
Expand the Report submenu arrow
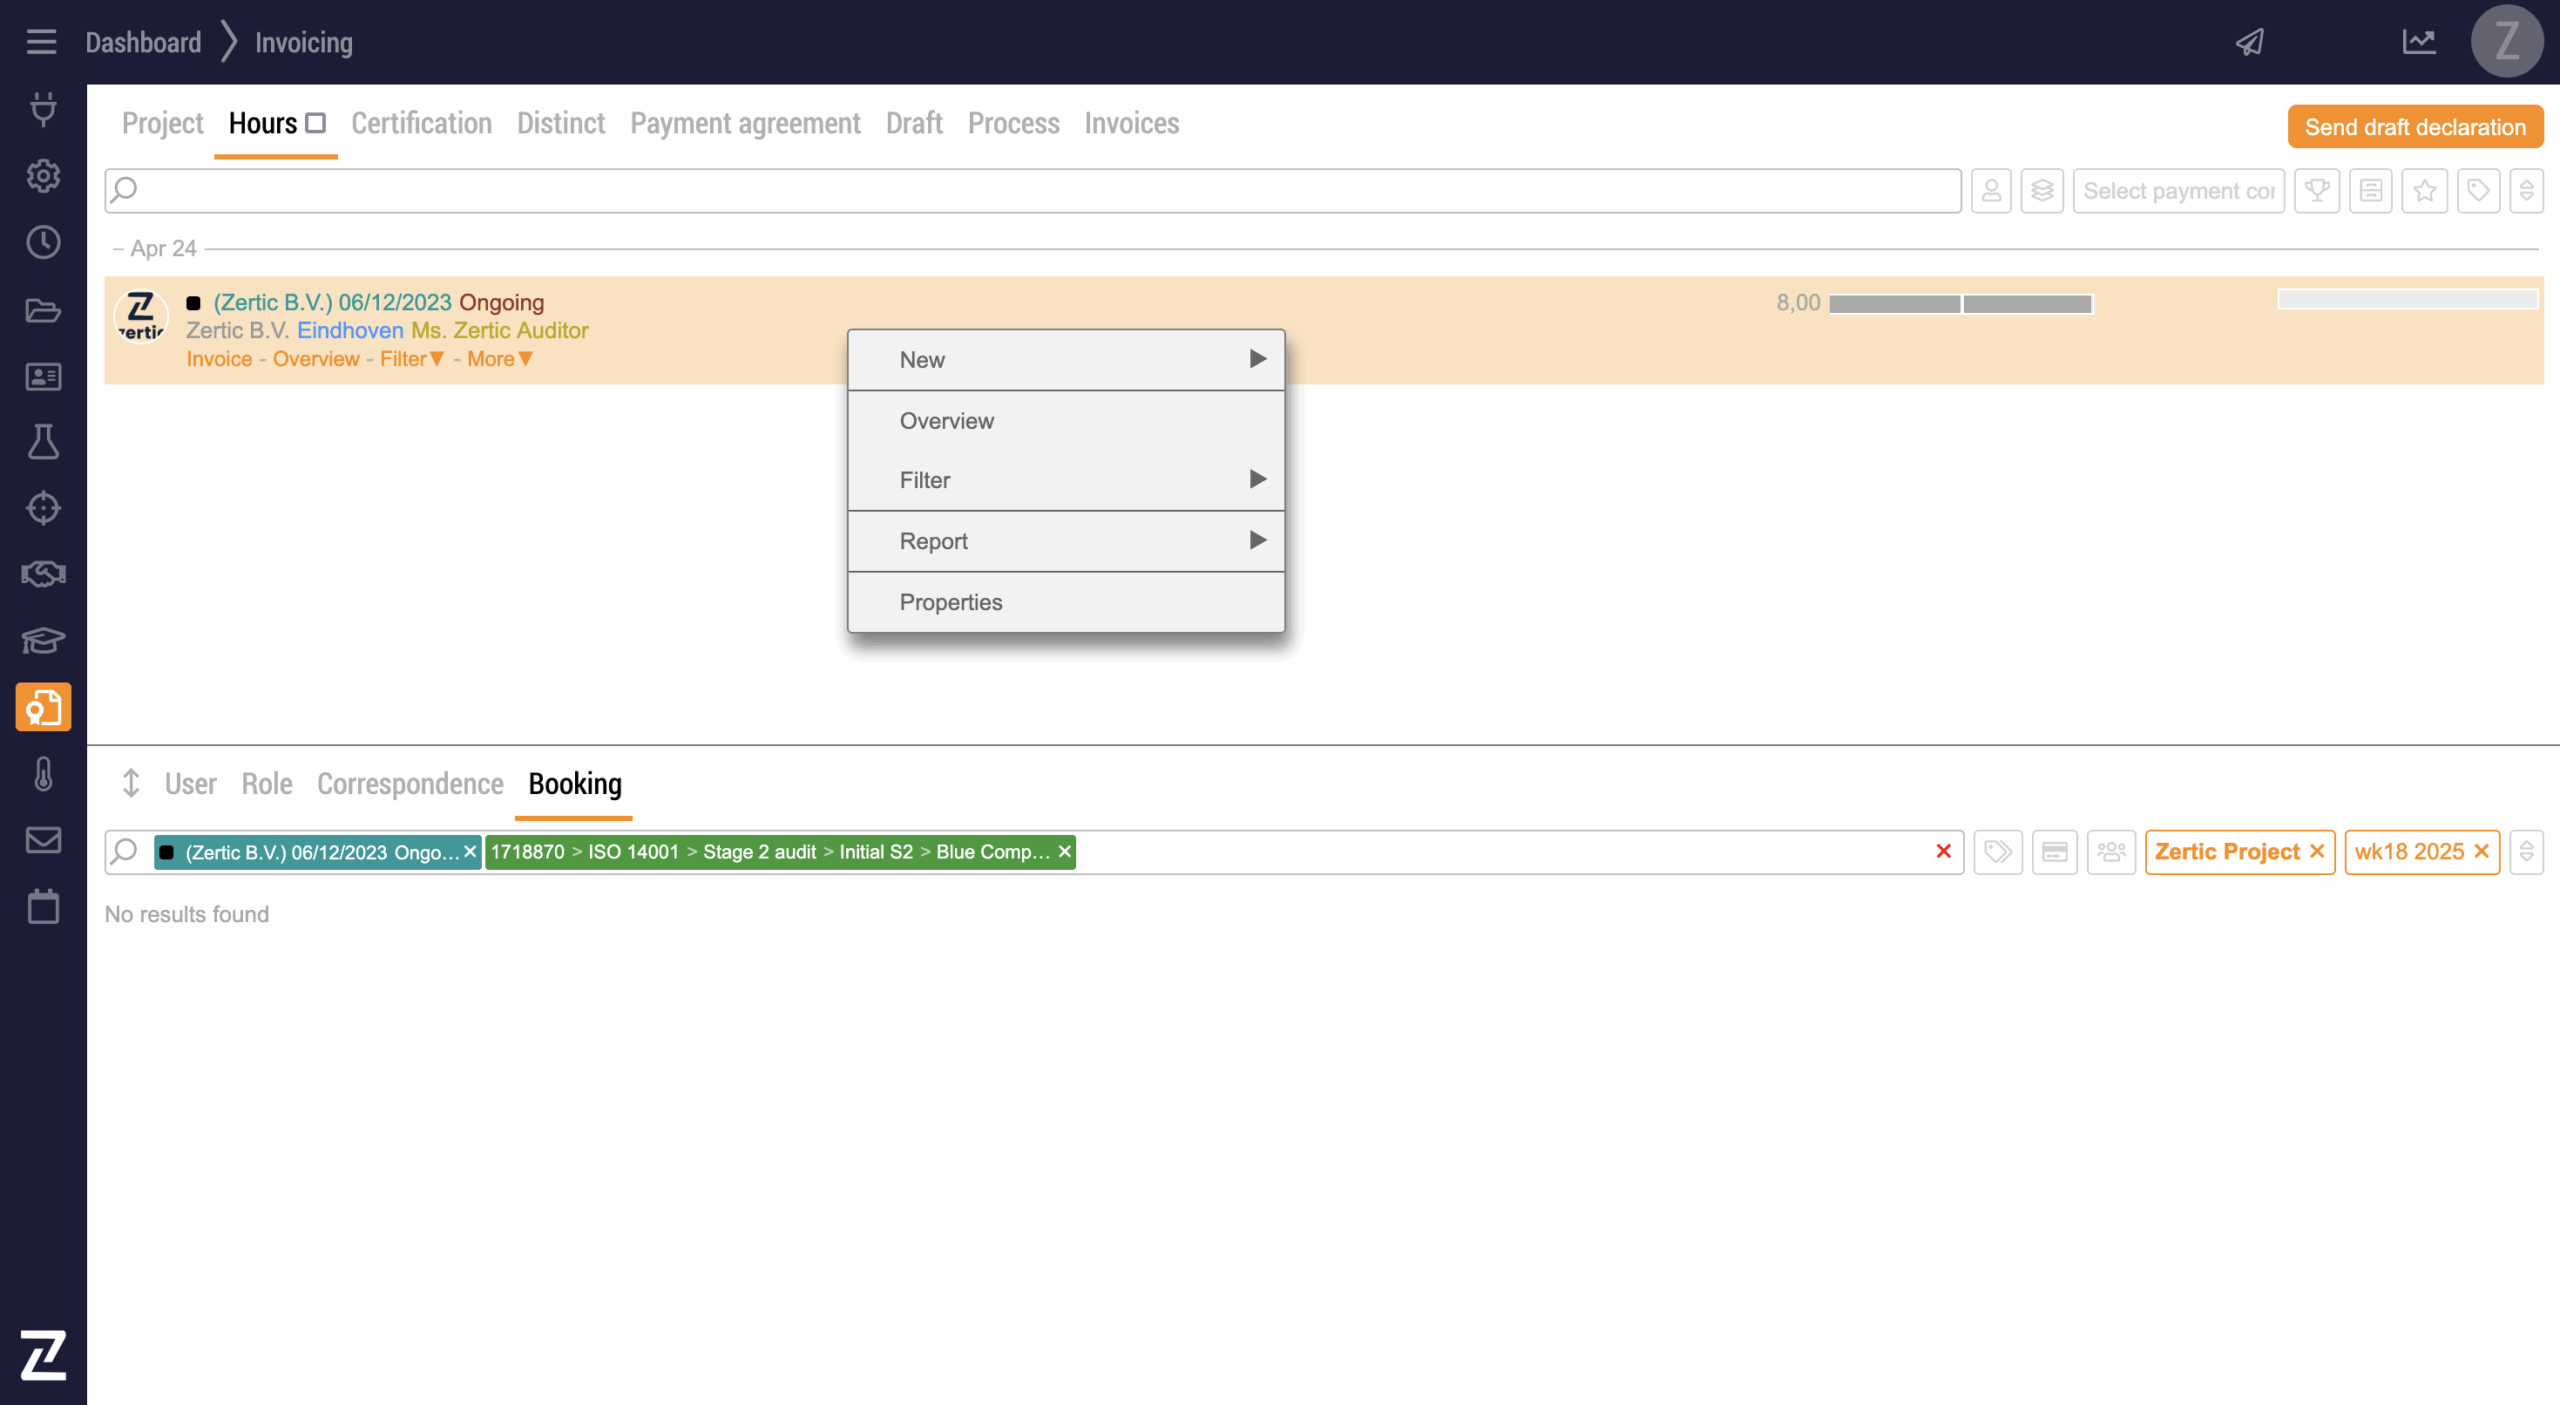(1257, 541)
